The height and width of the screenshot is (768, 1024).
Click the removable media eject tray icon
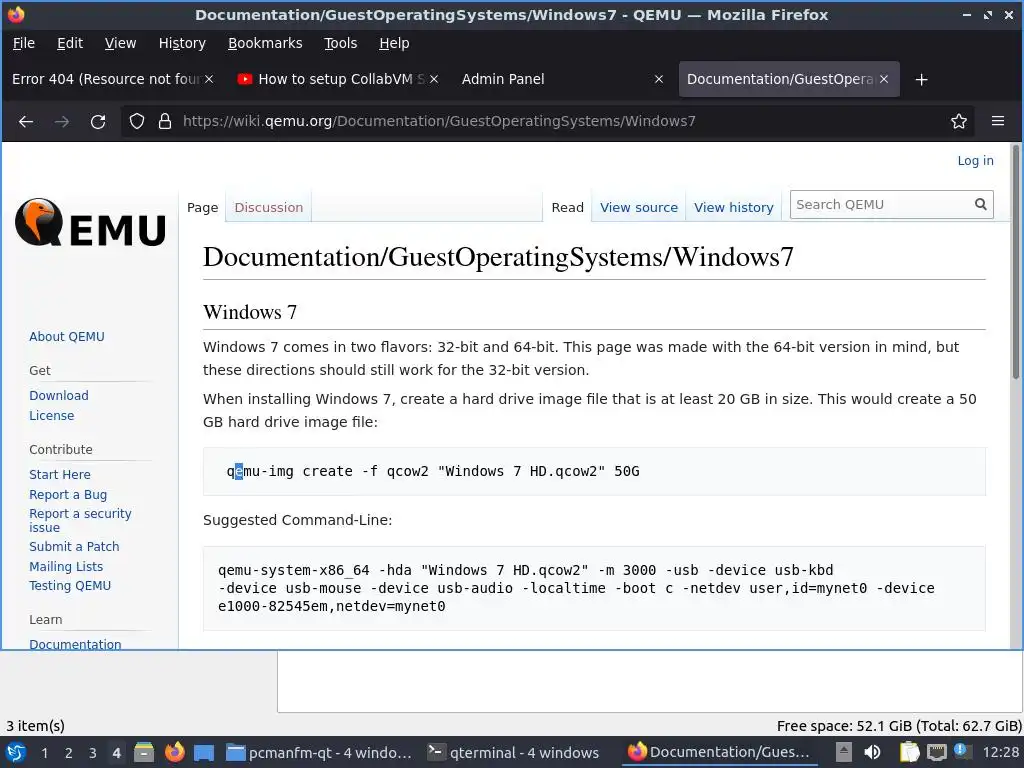tap(844, 753)
